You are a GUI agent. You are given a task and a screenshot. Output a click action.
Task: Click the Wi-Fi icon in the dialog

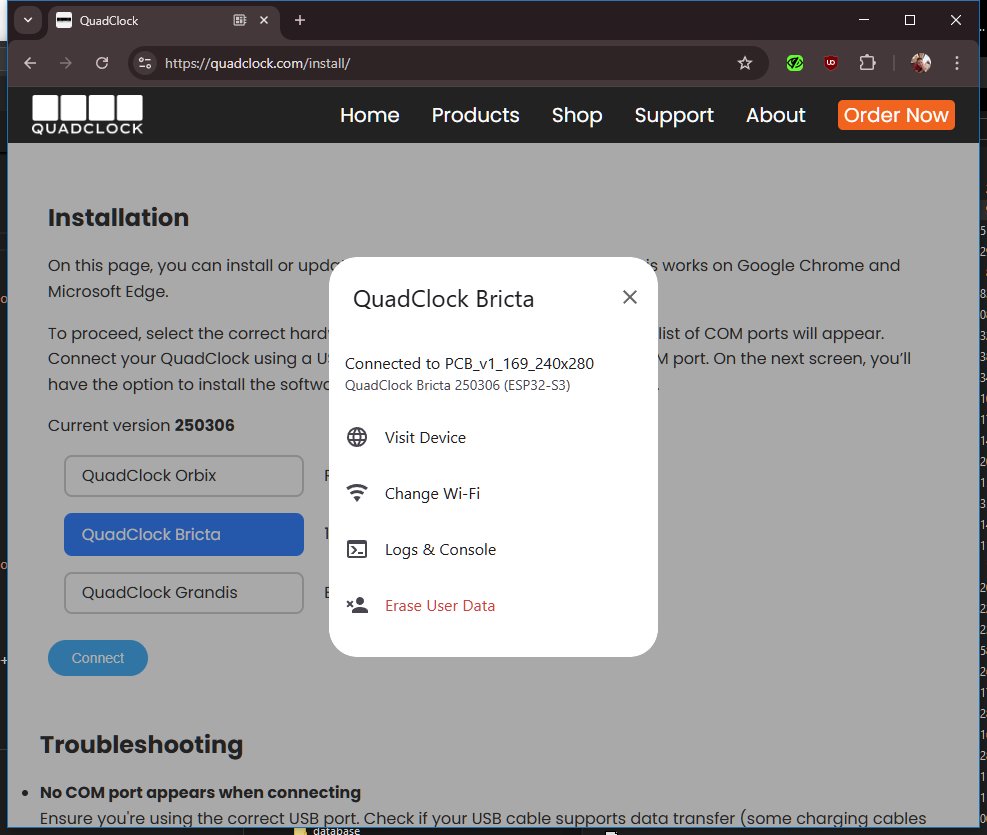pos(357,493)
